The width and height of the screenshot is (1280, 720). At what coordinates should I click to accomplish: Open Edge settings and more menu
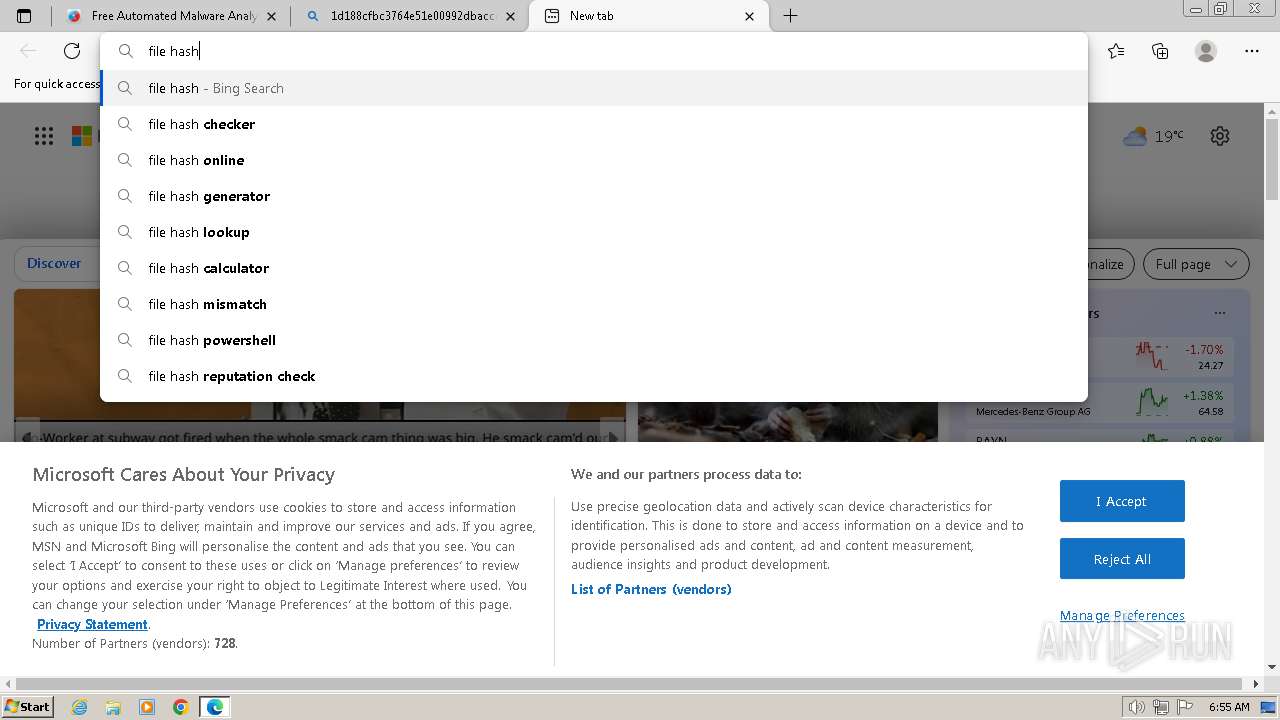pos(1252,51)
